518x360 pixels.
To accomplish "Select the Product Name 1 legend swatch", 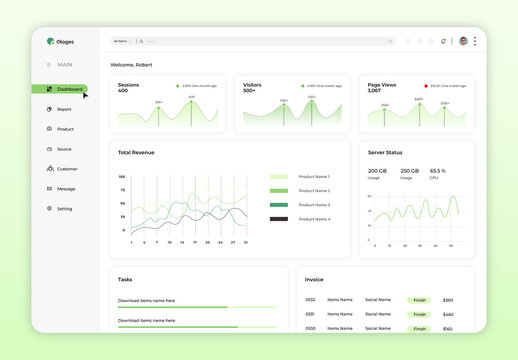I will pos(279,177).
